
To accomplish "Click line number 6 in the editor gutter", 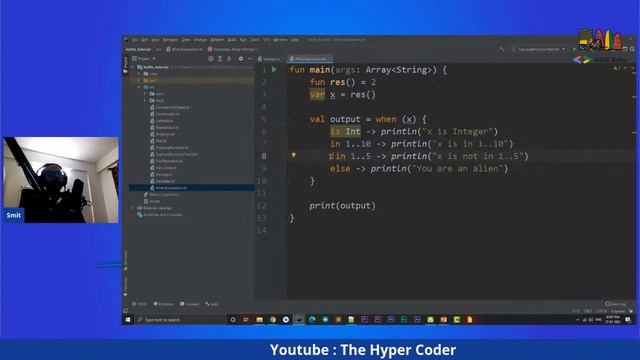I will tap(264, 131).
